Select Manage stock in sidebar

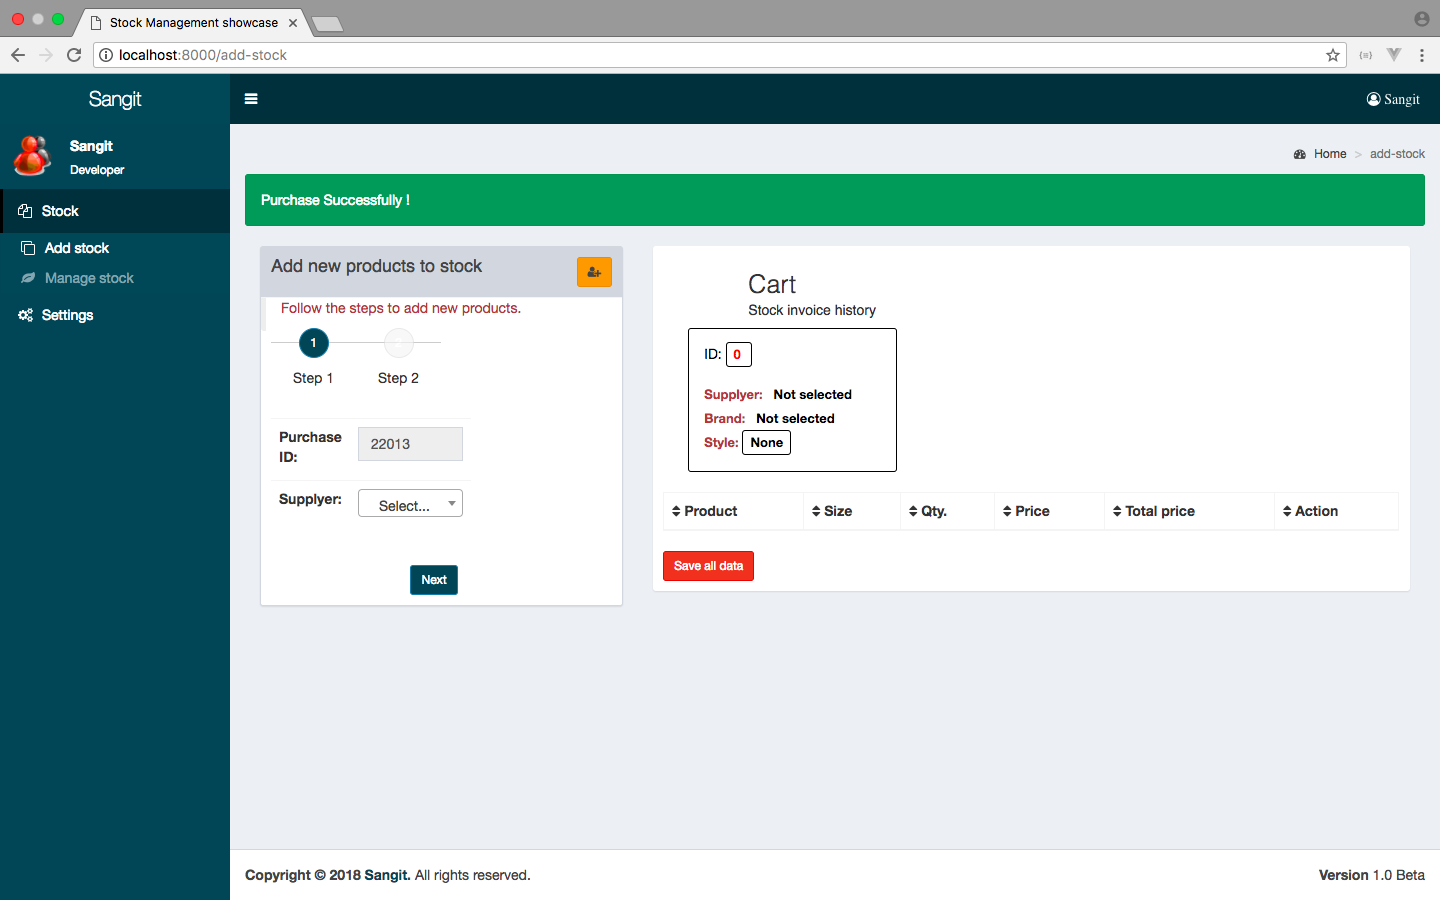point(89,278)
